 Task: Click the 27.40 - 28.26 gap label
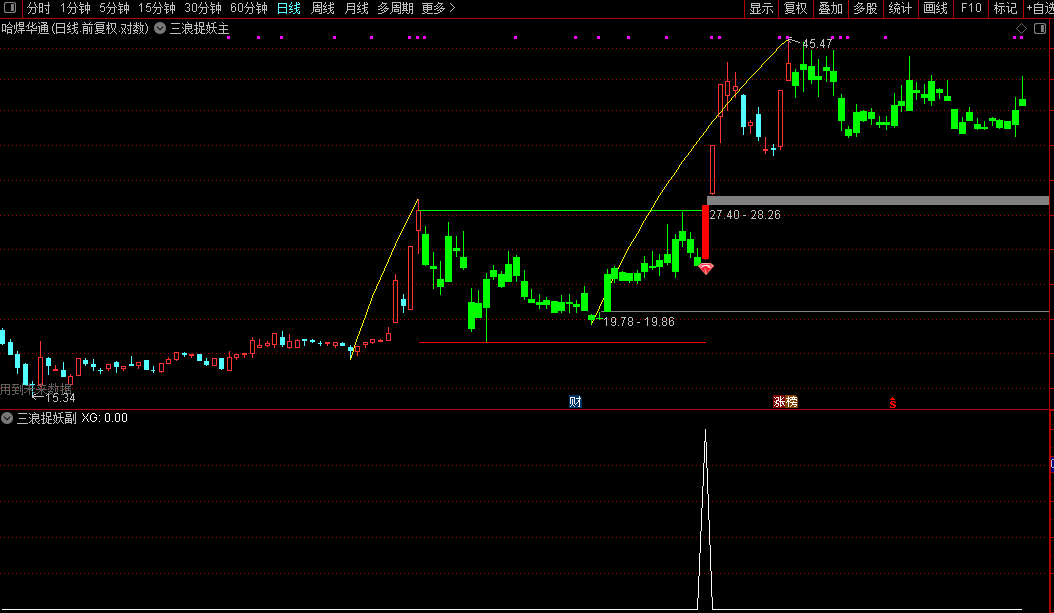(745, 214)
